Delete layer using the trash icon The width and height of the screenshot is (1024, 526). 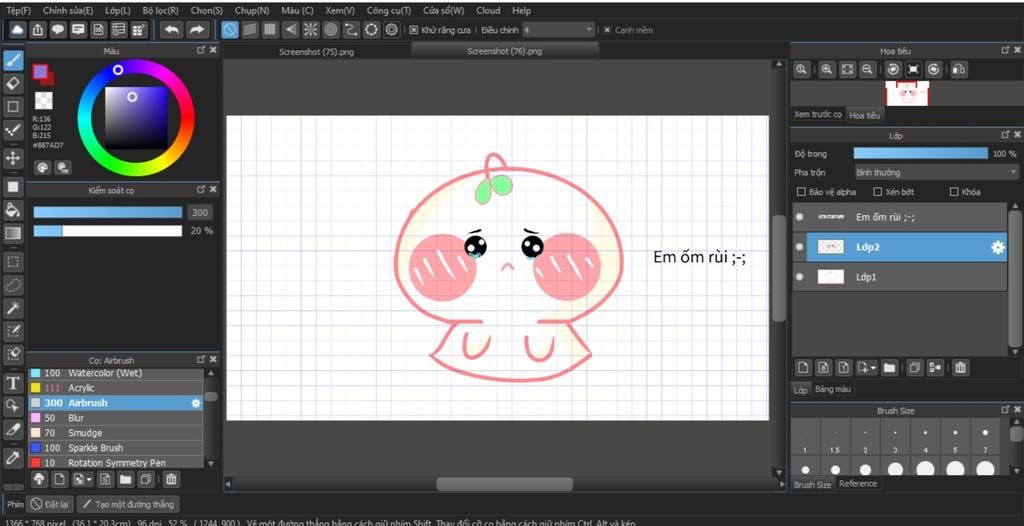coord(960,368)
